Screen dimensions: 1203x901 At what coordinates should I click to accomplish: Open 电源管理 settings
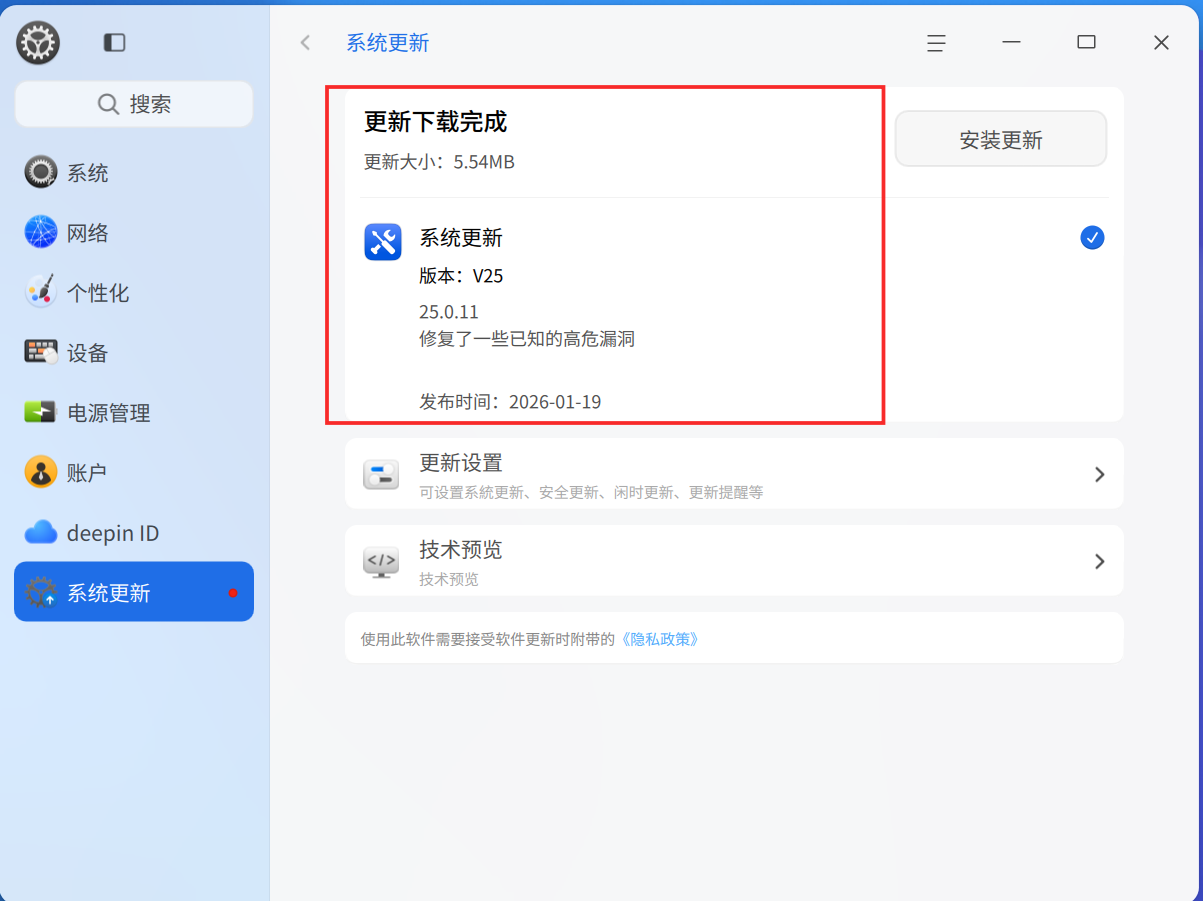click(134, 413)
